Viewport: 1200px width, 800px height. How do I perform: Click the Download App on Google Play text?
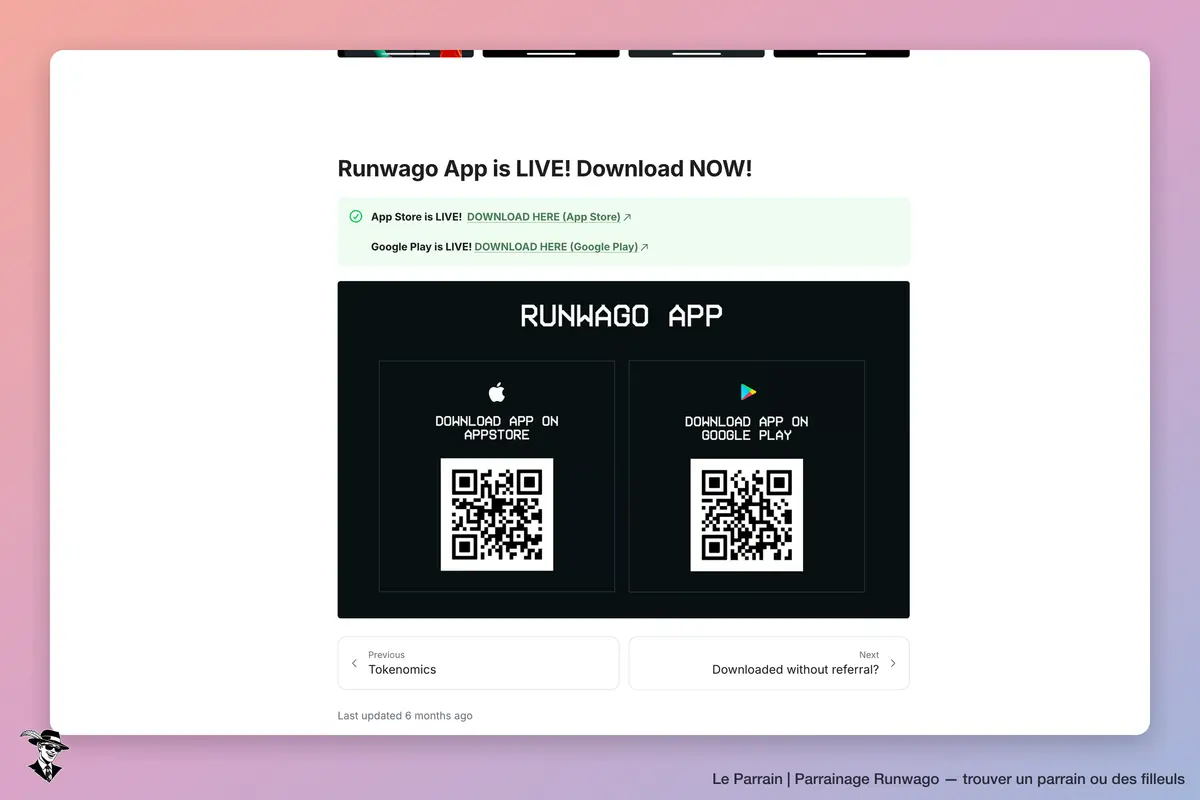pyautogui.click(x=747, y=428)
